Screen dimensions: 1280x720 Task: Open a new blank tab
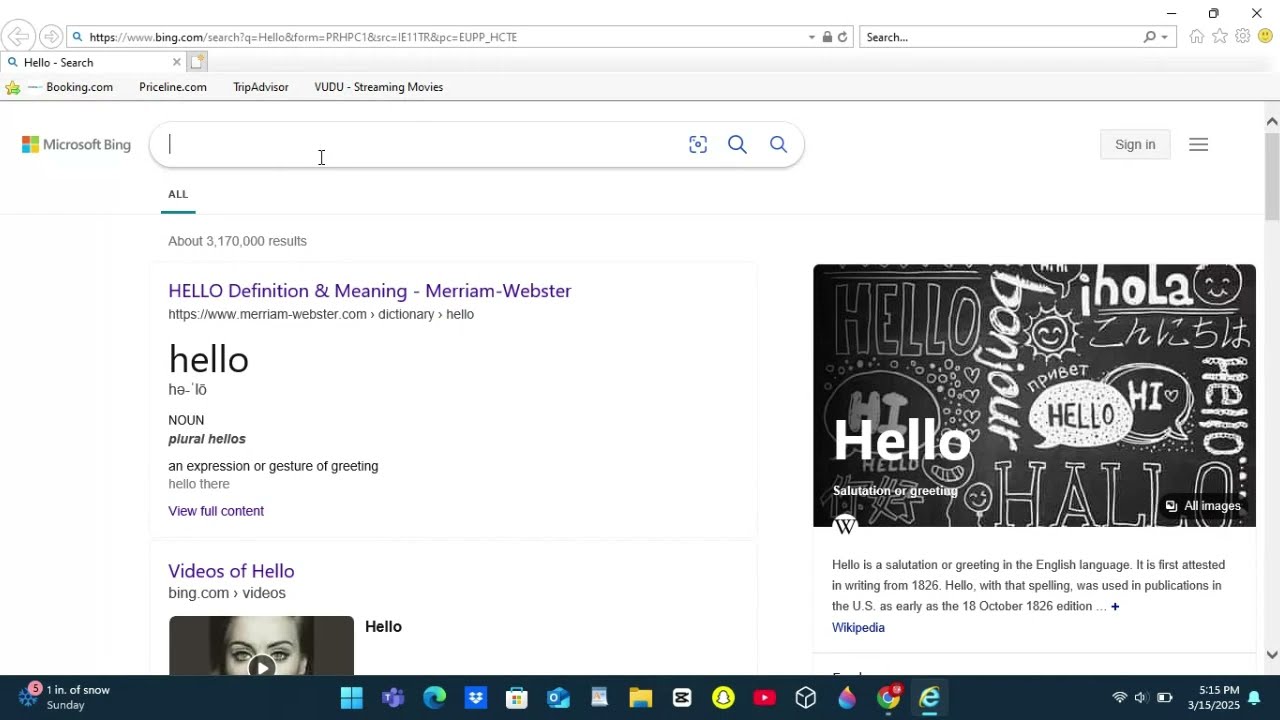coord(198,62)
